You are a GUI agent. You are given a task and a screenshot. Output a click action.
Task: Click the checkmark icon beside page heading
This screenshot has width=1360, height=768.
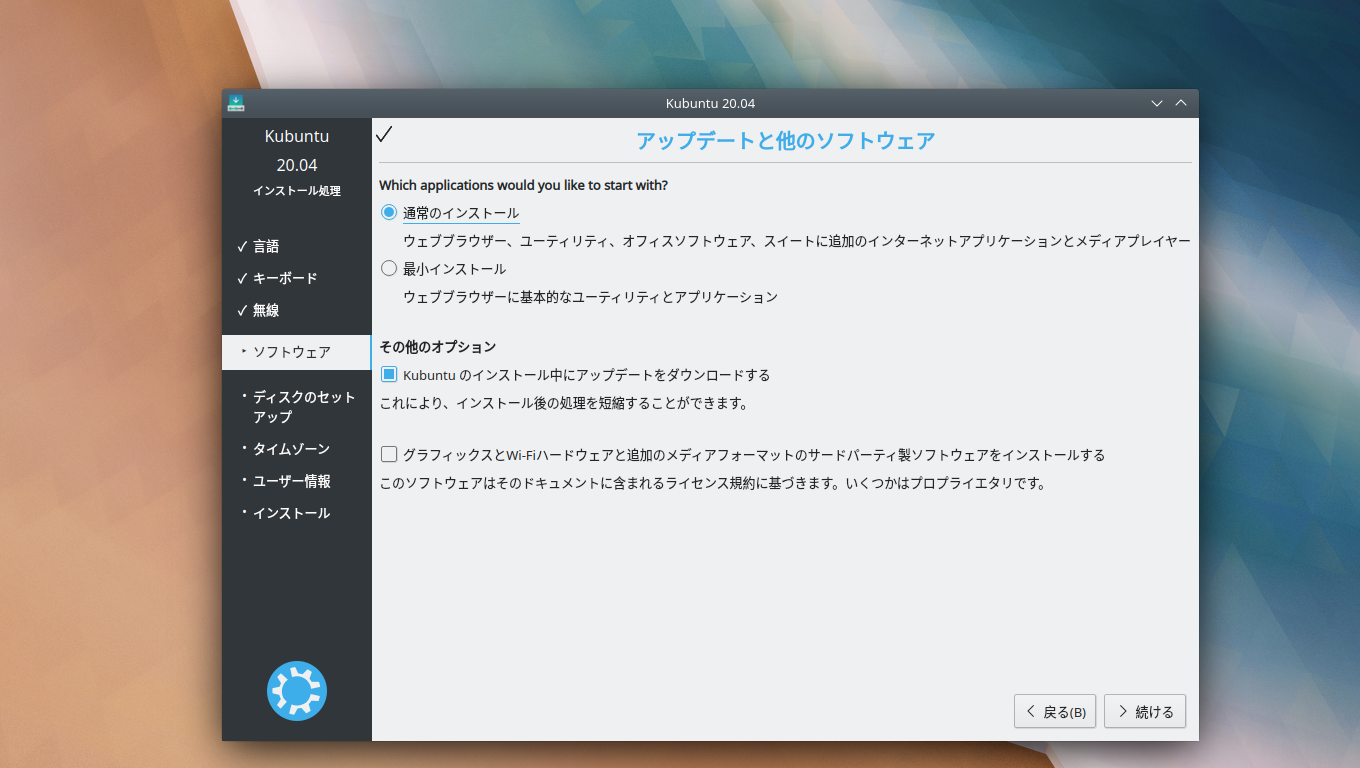[384, 134]
